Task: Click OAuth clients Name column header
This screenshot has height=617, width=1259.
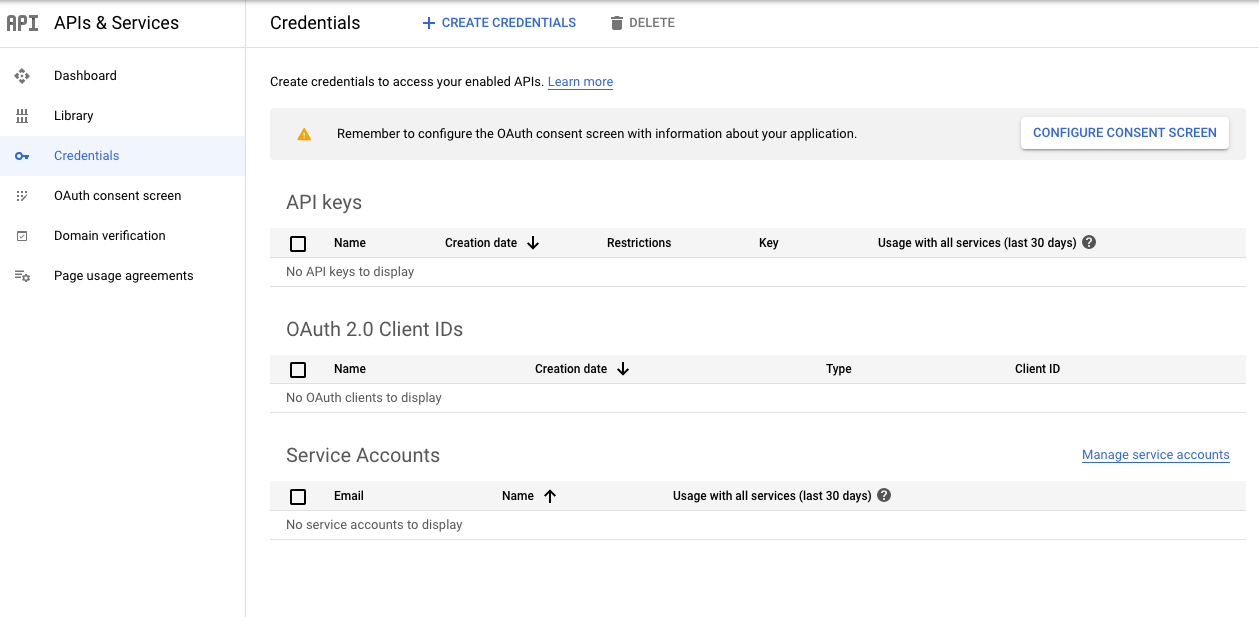Action: pos(350,369)
